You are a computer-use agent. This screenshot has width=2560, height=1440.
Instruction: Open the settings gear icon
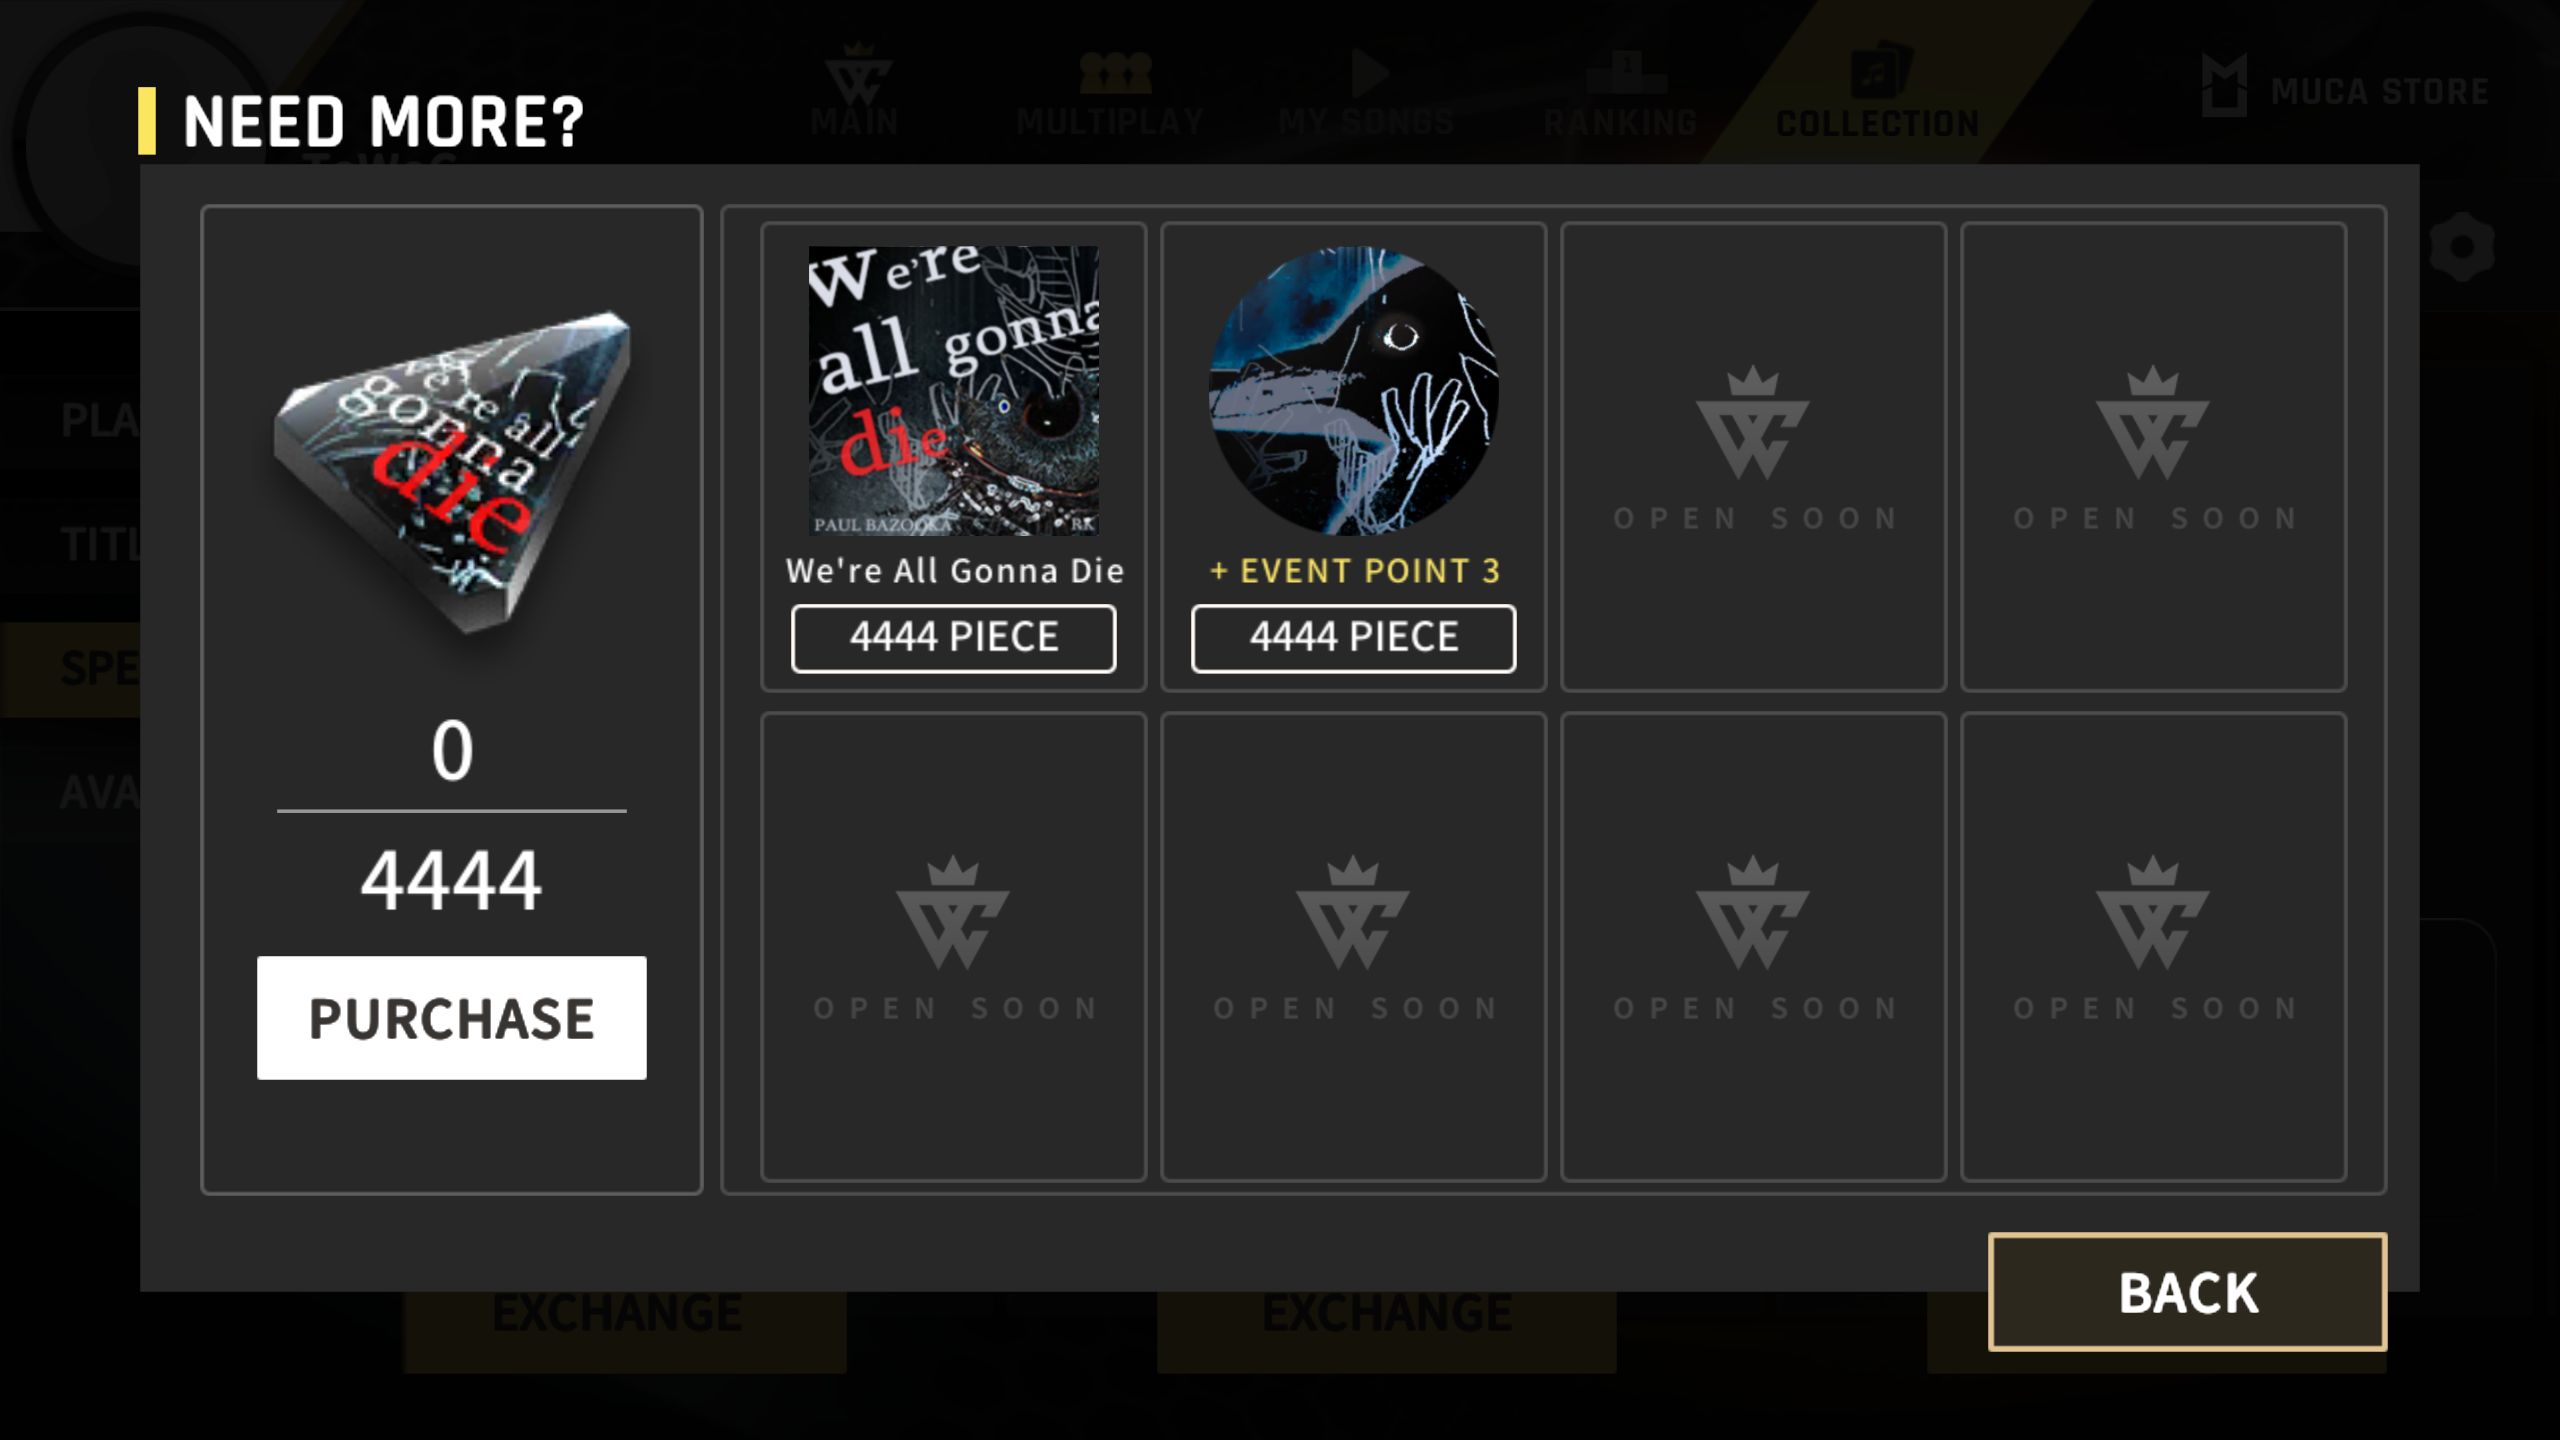pos(2461,247)
